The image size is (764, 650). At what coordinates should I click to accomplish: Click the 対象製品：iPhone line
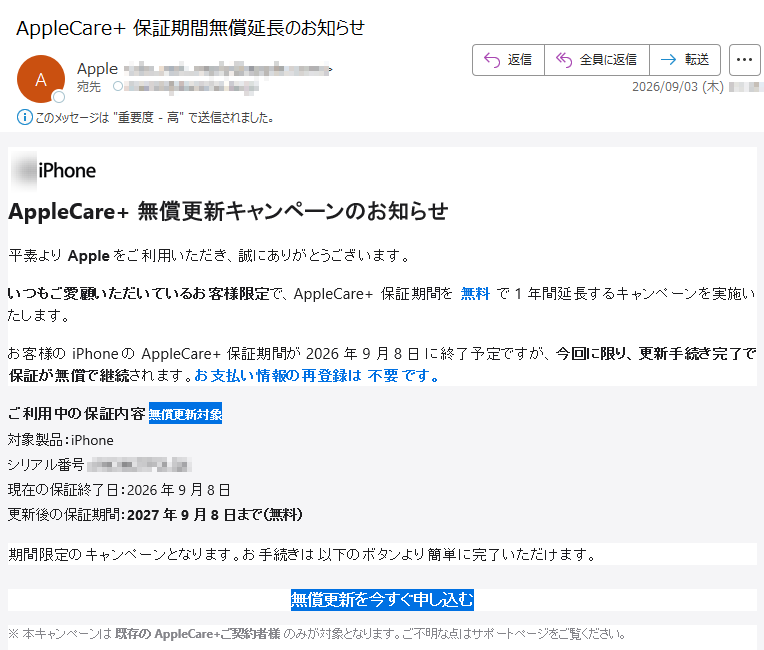pos(61,440)
